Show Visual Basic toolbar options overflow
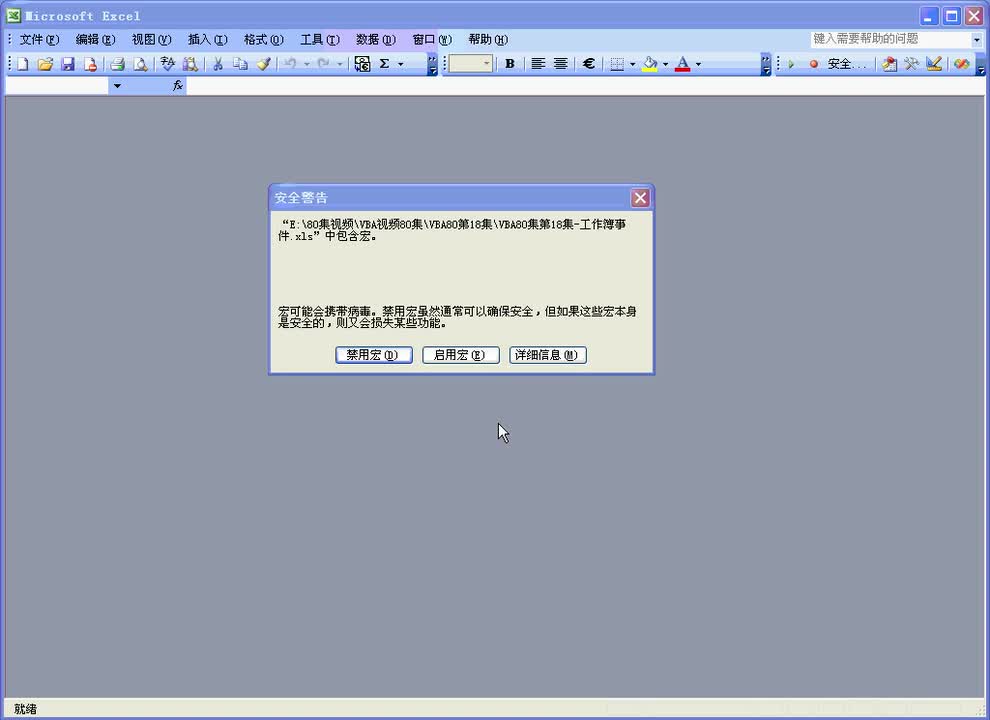 pos(981,64)
